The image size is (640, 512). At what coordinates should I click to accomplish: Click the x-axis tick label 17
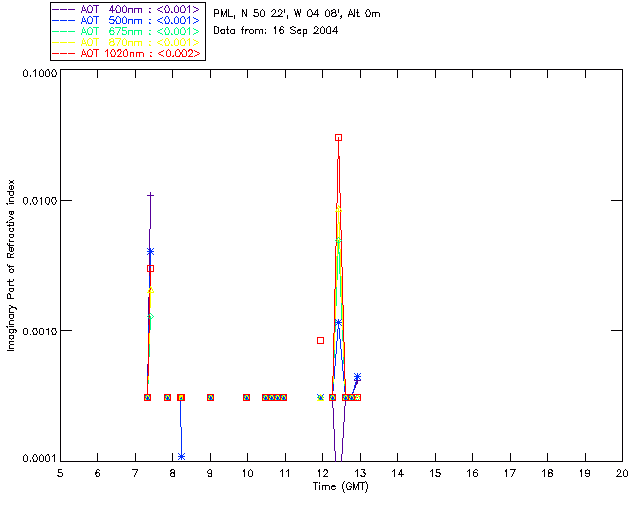click(x=510, y=473)
